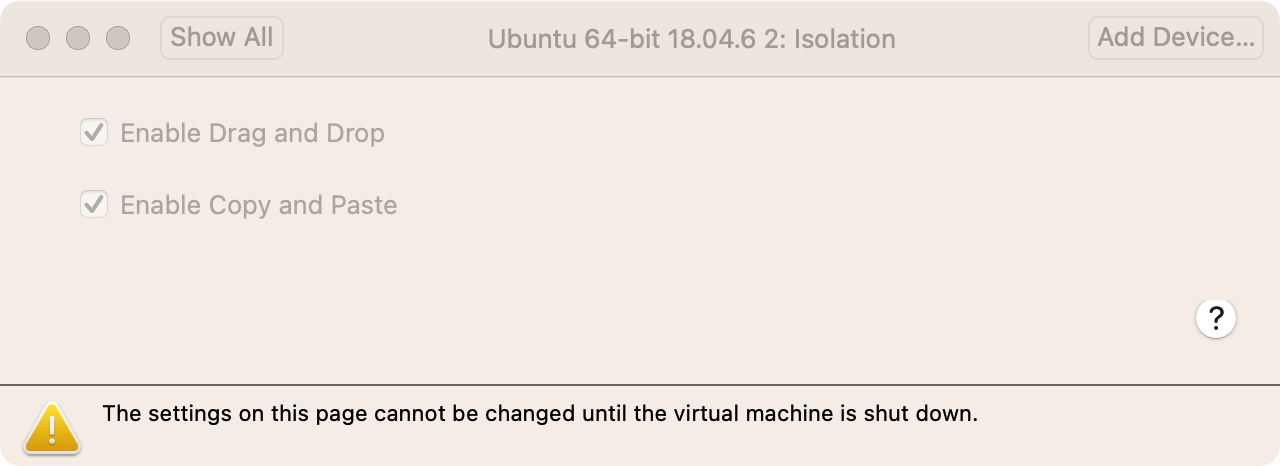Screen dimensions: 1280x466
Task: Uncheck the Drag and Drop option
Action: pyautogui.click(x=94, y=132)
